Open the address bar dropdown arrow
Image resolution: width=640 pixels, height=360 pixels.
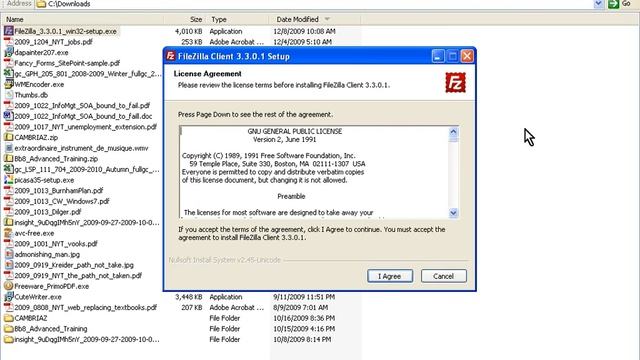coord(598,4)
